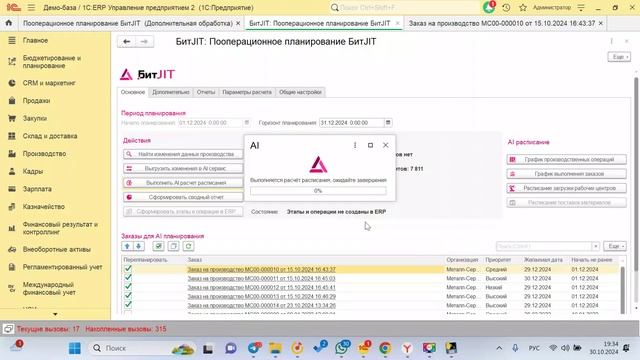Open График выполнения заказов

[567, 174]
